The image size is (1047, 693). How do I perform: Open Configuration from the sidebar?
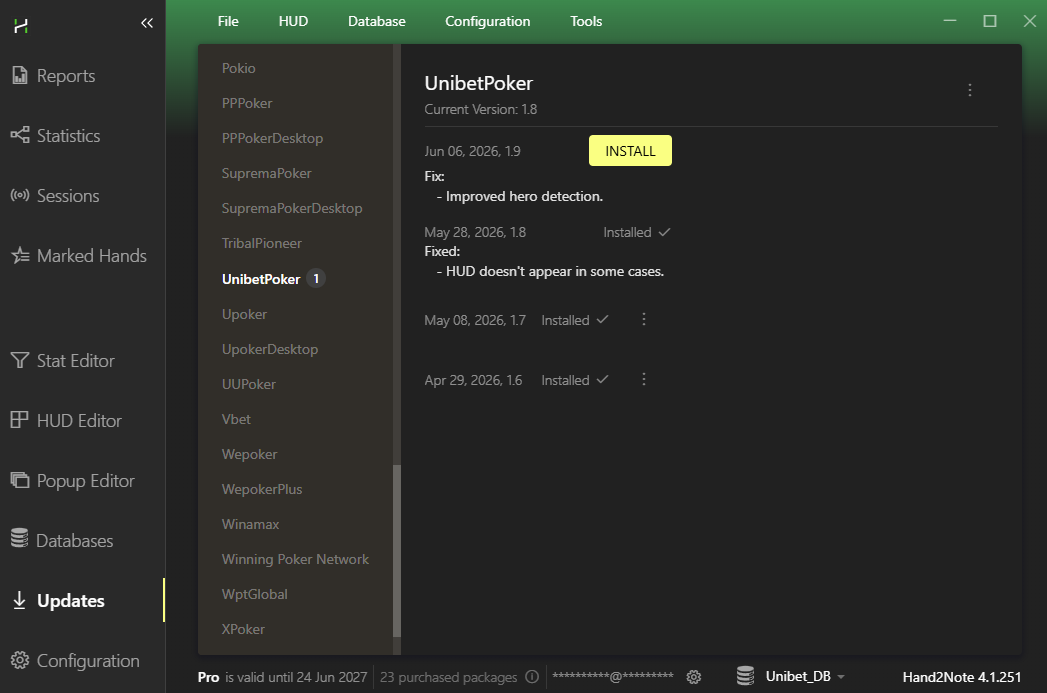click(x=75, y=660)
